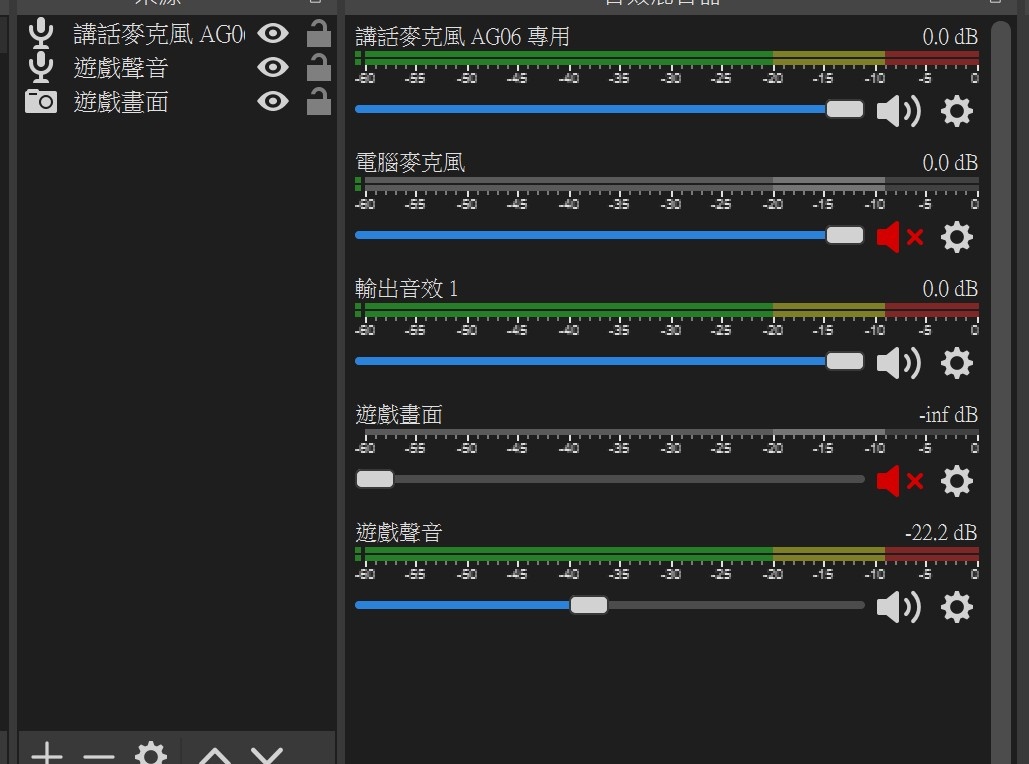1029x764 pixels.
Task: Open settings gear for 輸出音效 1
Action: point(956,363)
